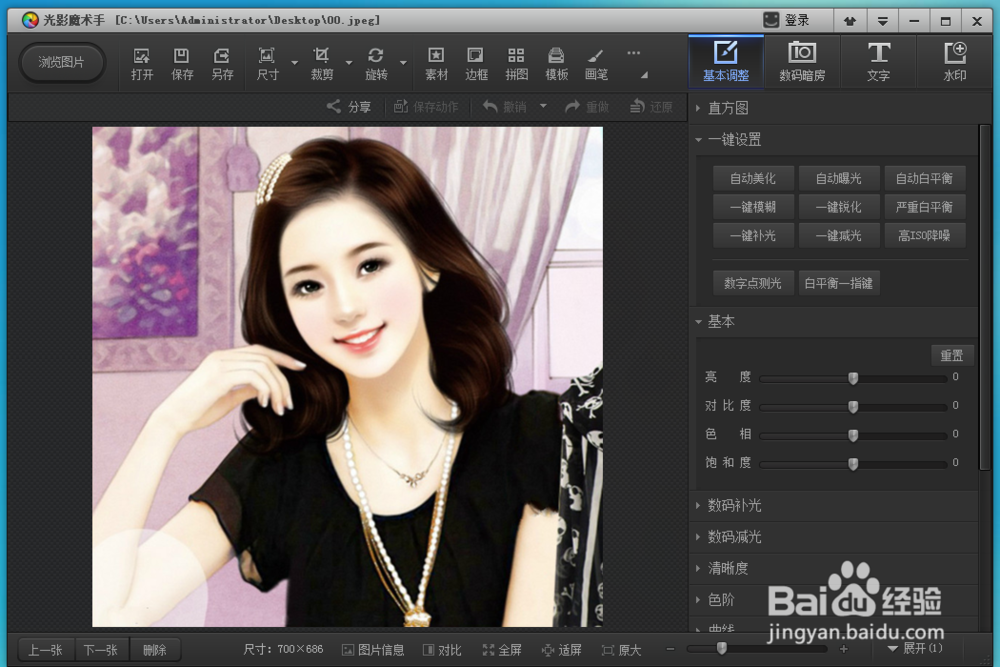Click the 浏览图片 browse button
Image resolution: width=1000 pixels, height=667 pixels.
tap(61, 62)
